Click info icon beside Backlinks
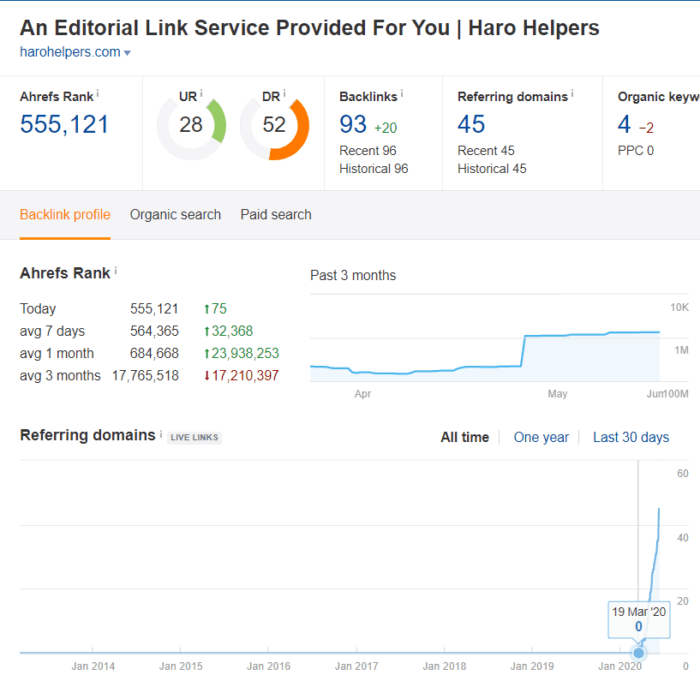Viewport: 700px width, 681px height. 402,94
